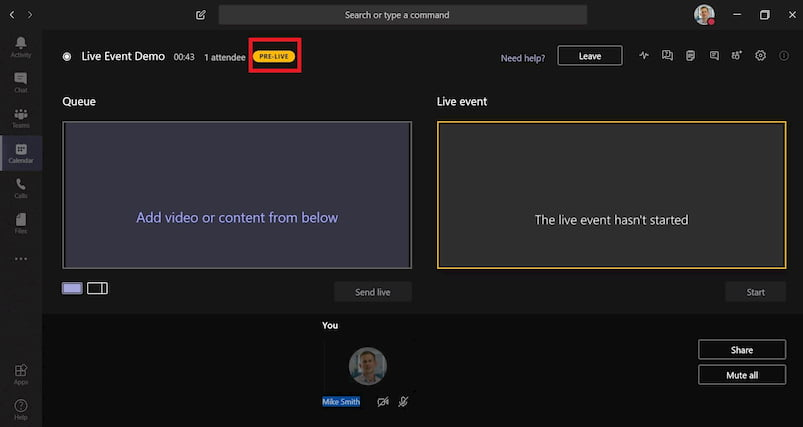
Task: Select content plus video layout
Action: [x=97, y=288]
